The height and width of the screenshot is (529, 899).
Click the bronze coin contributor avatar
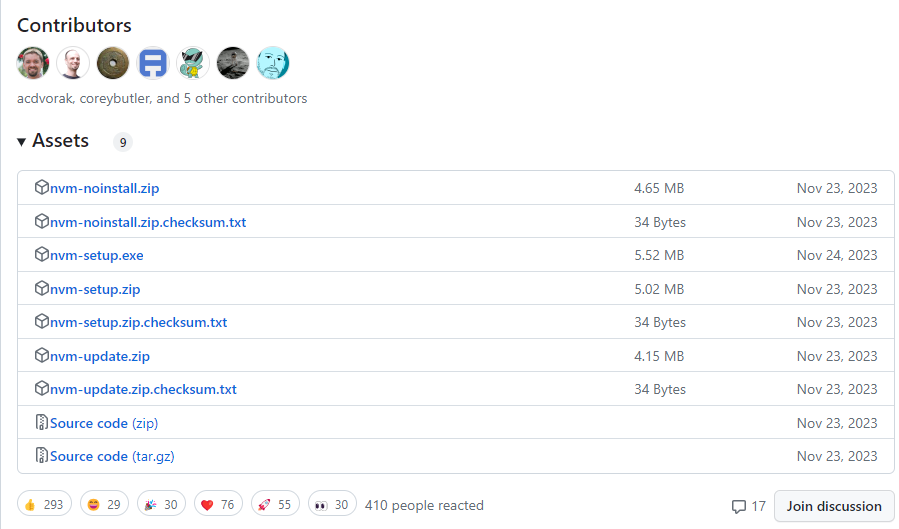click(113, 63)
